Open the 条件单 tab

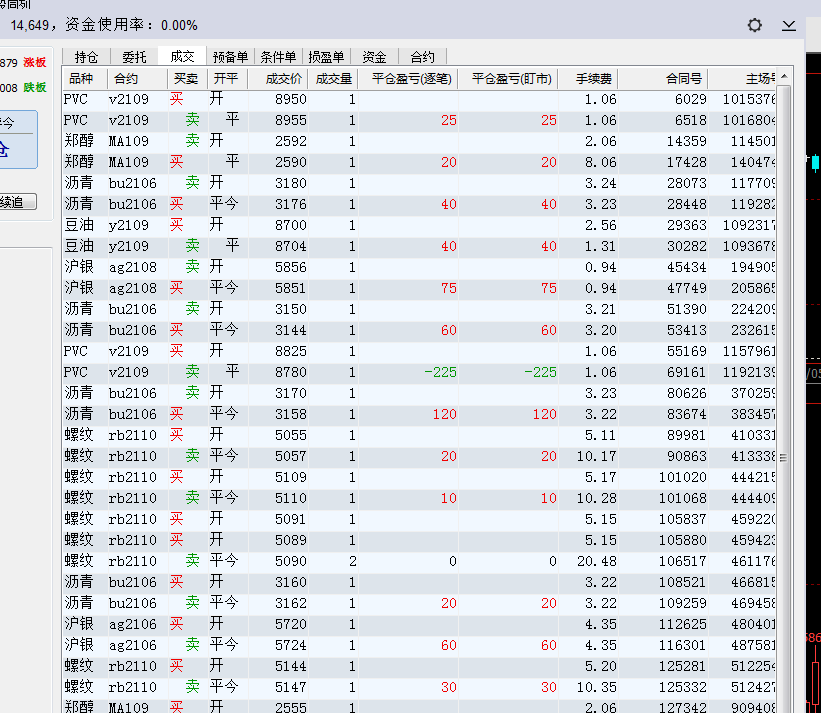pos(278,57)
